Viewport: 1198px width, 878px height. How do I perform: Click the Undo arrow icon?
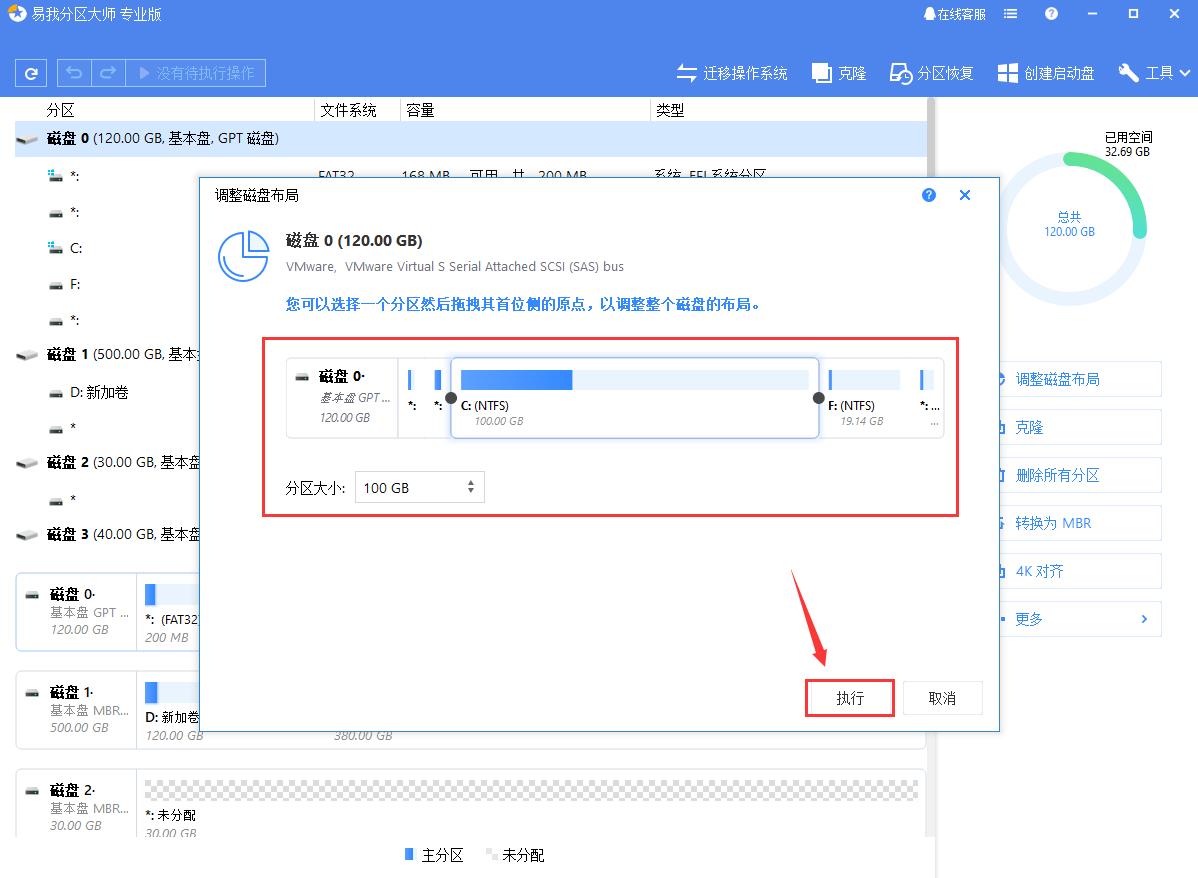[71, 72]
